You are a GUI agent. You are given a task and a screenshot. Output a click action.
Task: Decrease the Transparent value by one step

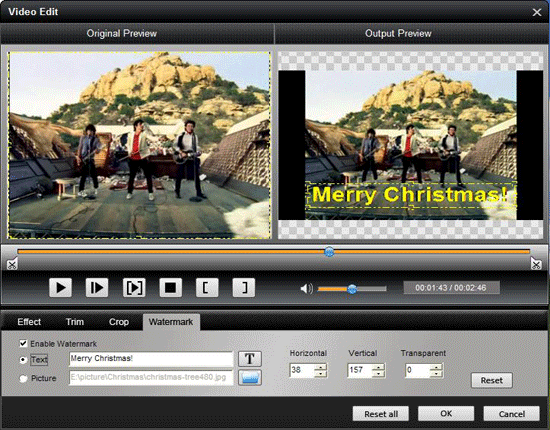tap(436, 374)
